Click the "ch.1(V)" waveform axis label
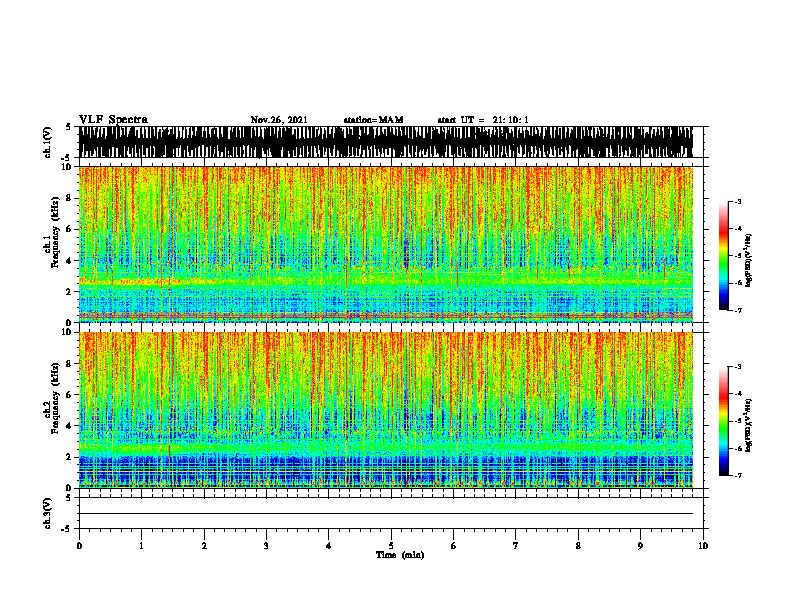The height and width of the screenshot is (612, 792). pyautogui.click(x=47, y=142)
